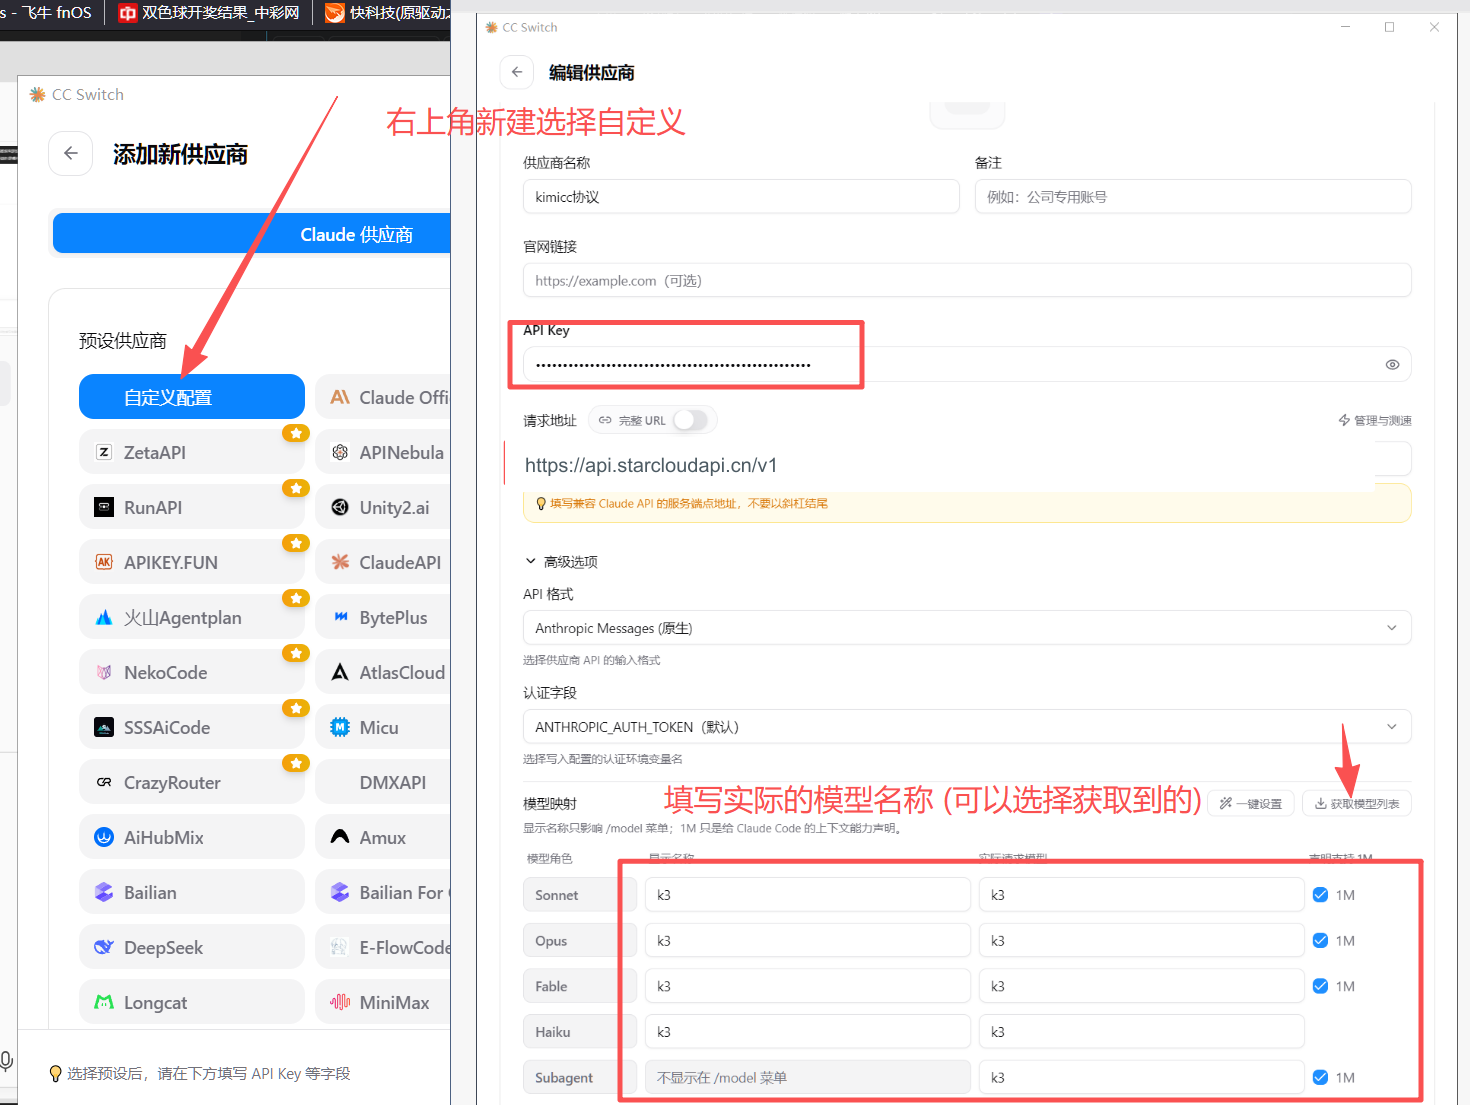Switch to 飞牛 fnOS browser tab
This screenshot has height=1105, width=1470.
(x=50, y=13)
